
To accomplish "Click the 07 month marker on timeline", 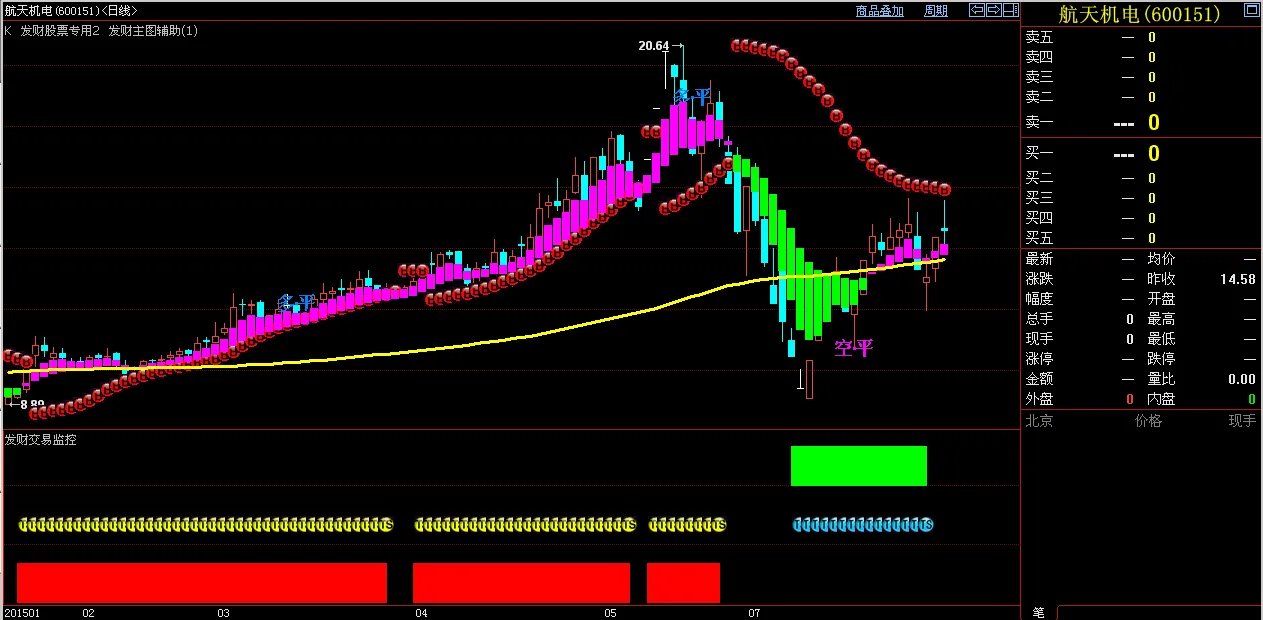I will 754,612.
